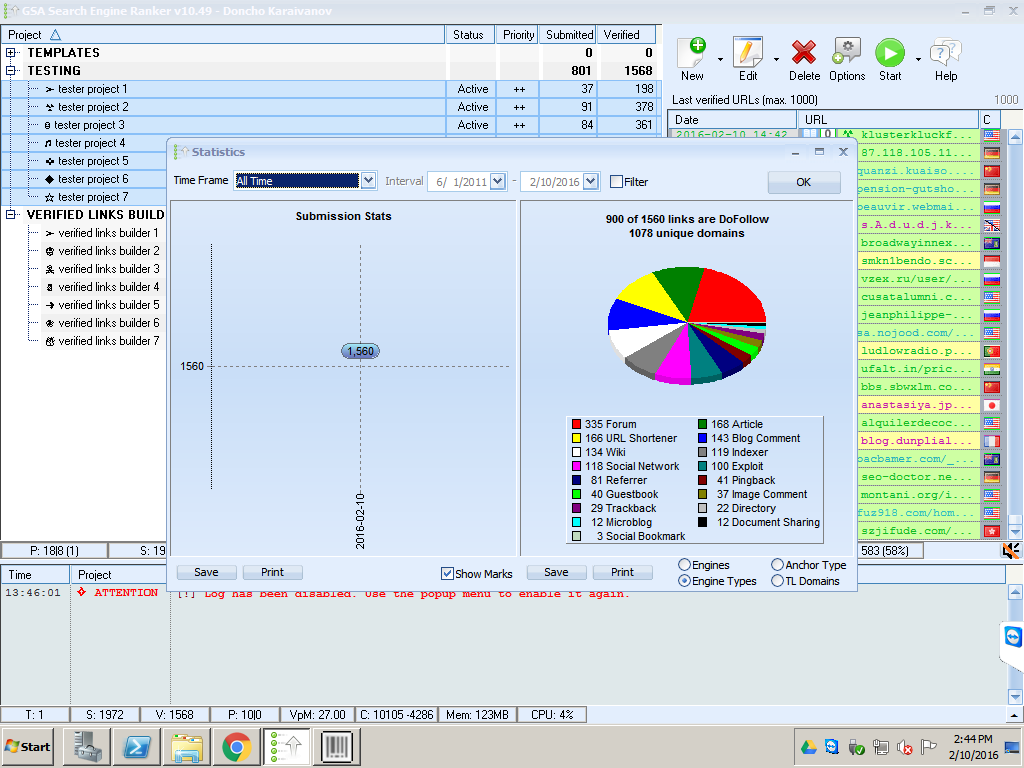The width and height of the screenshot is (1024, 768).
Task: Click the Server Manager taskbar icon
Action: coord(87,747)
